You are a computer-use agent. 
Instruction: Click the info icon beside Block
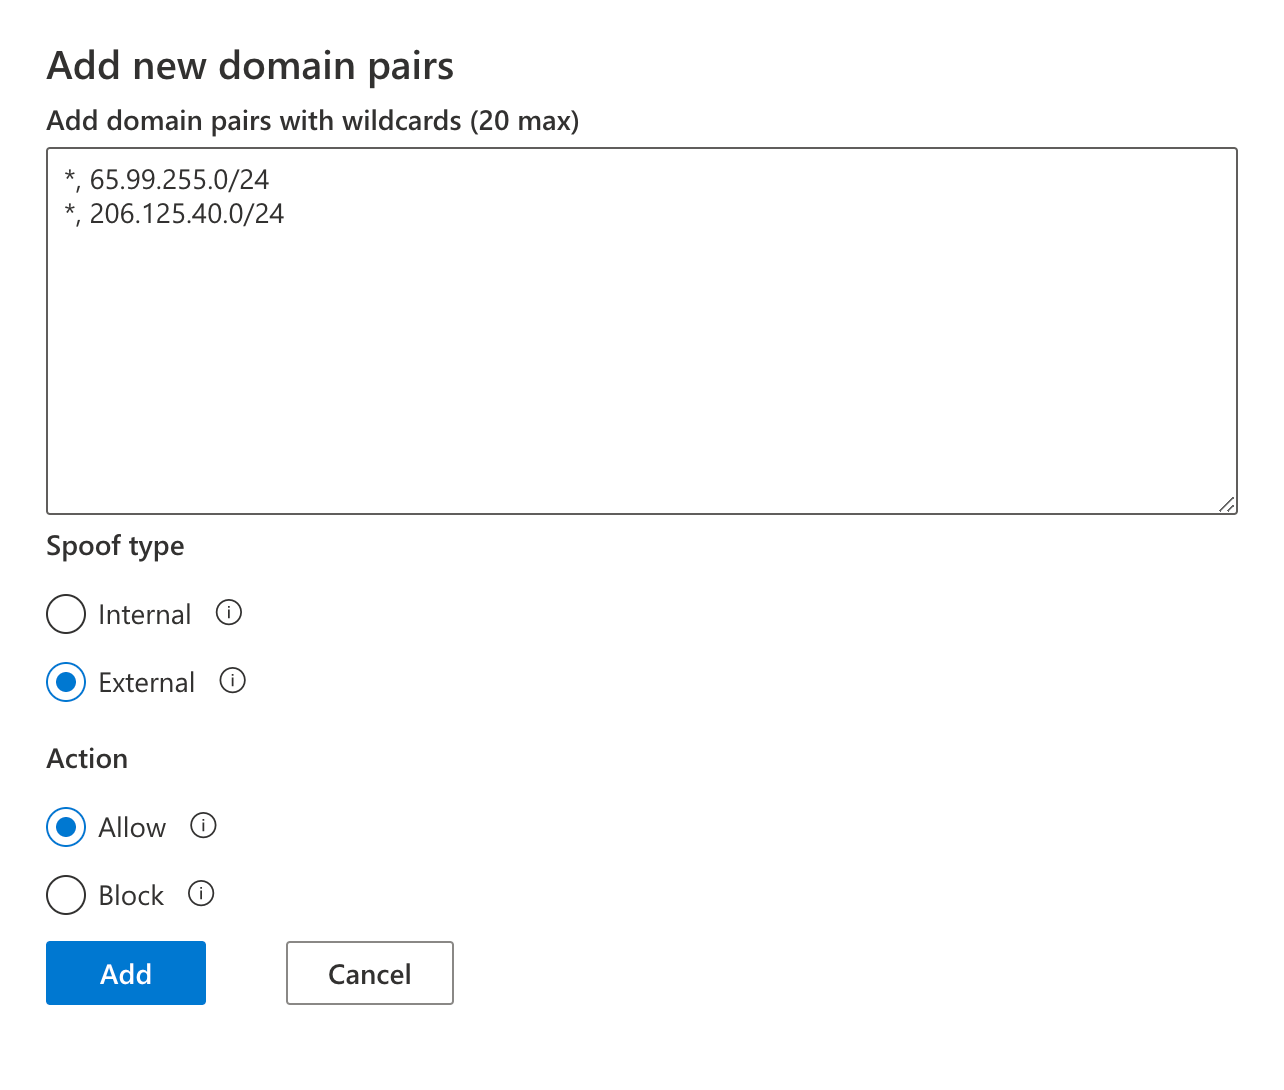click(x=200, y=894)
